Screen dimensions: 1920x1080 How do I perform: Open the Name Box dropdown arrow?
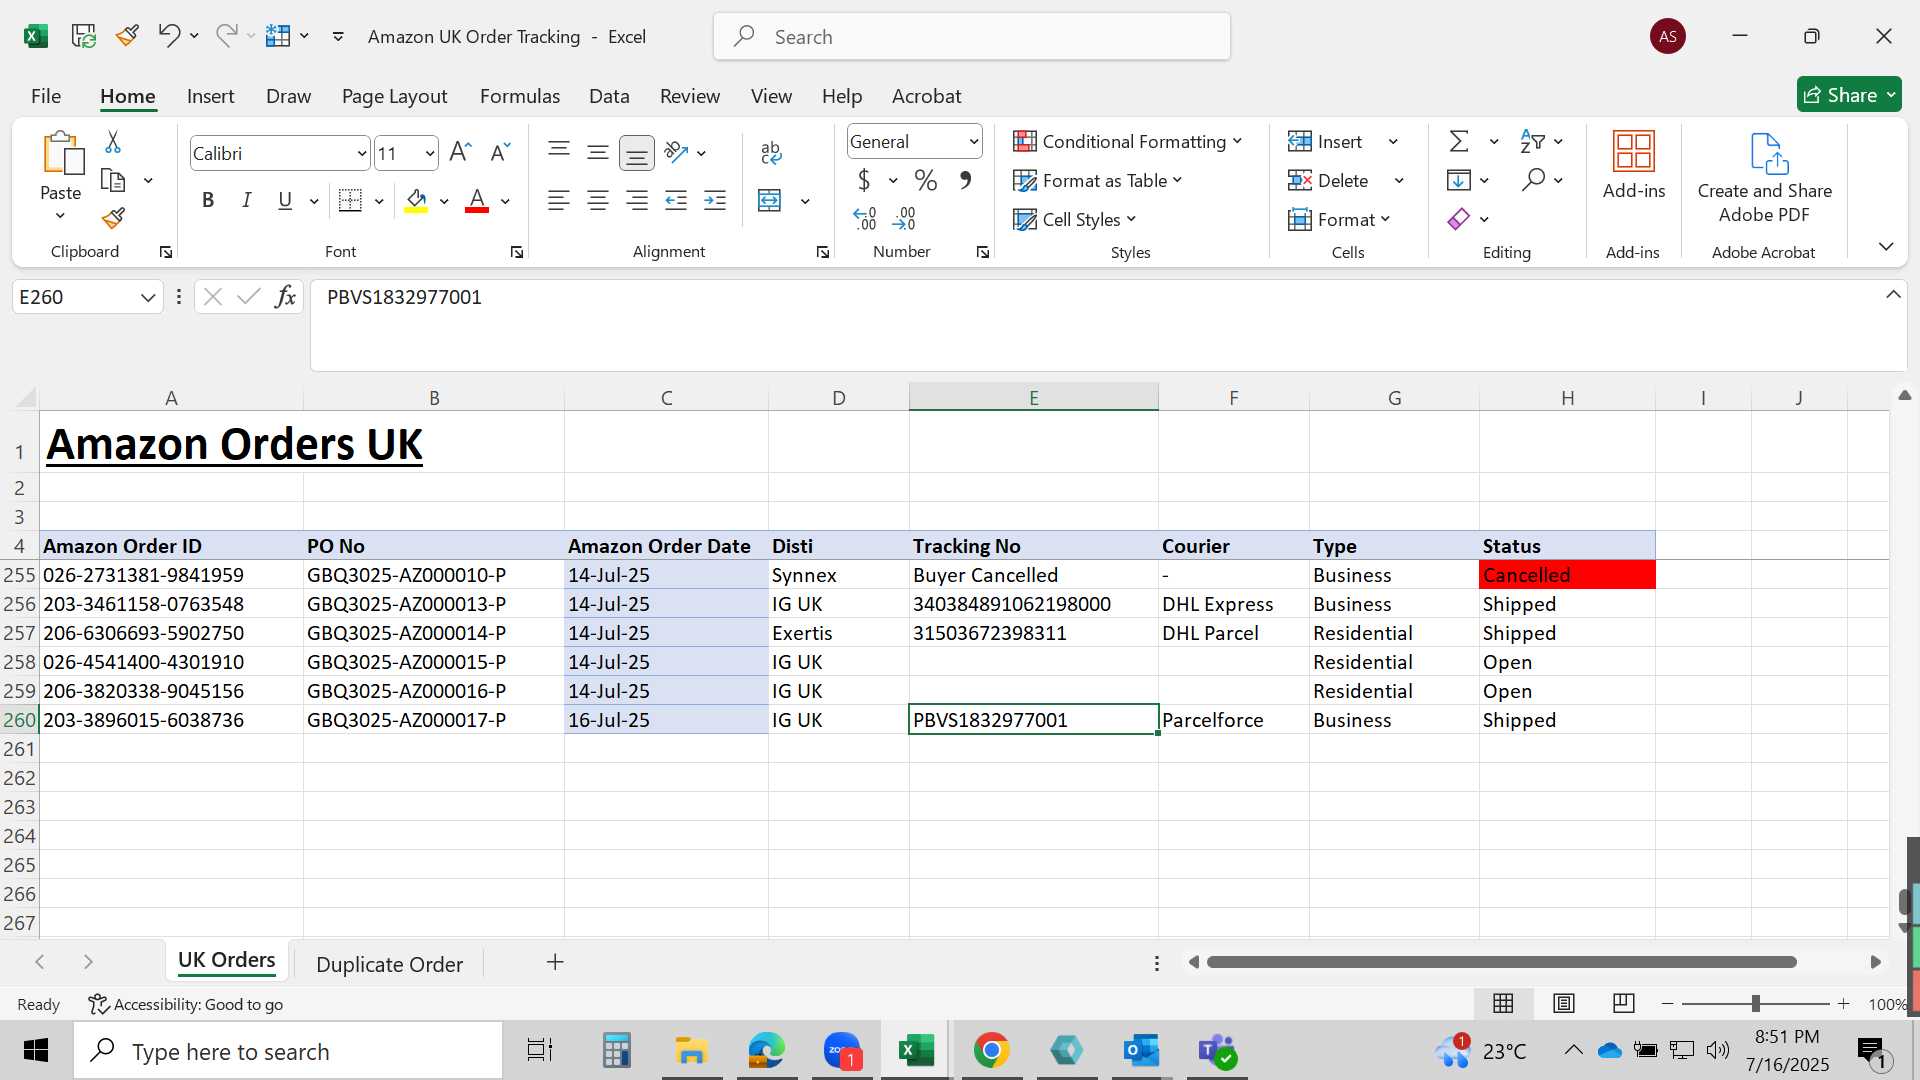148,297
